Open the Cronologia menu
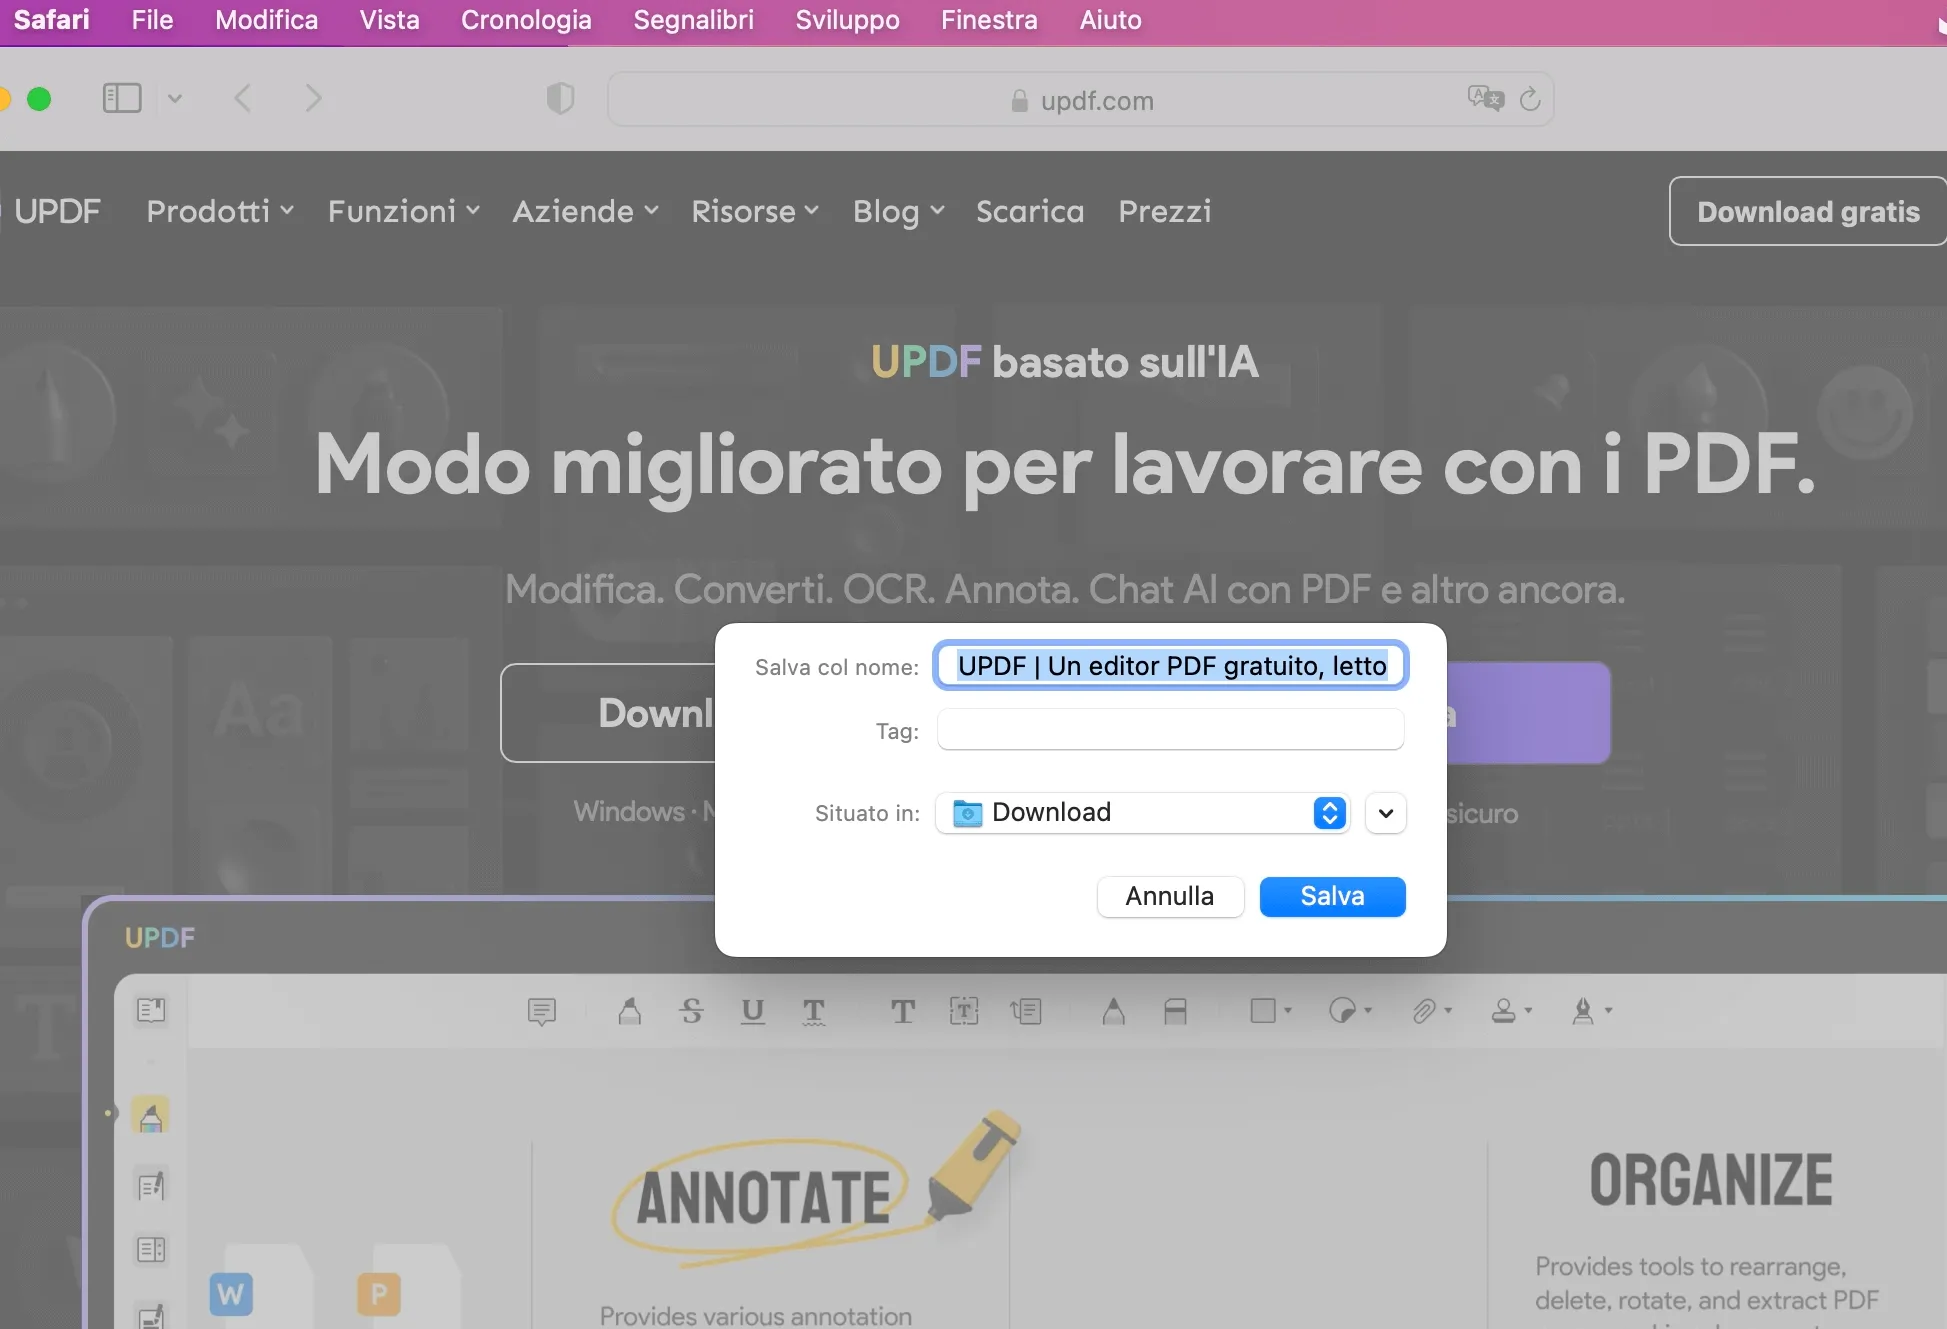The image size is (1947, 1329). (526, 20)
